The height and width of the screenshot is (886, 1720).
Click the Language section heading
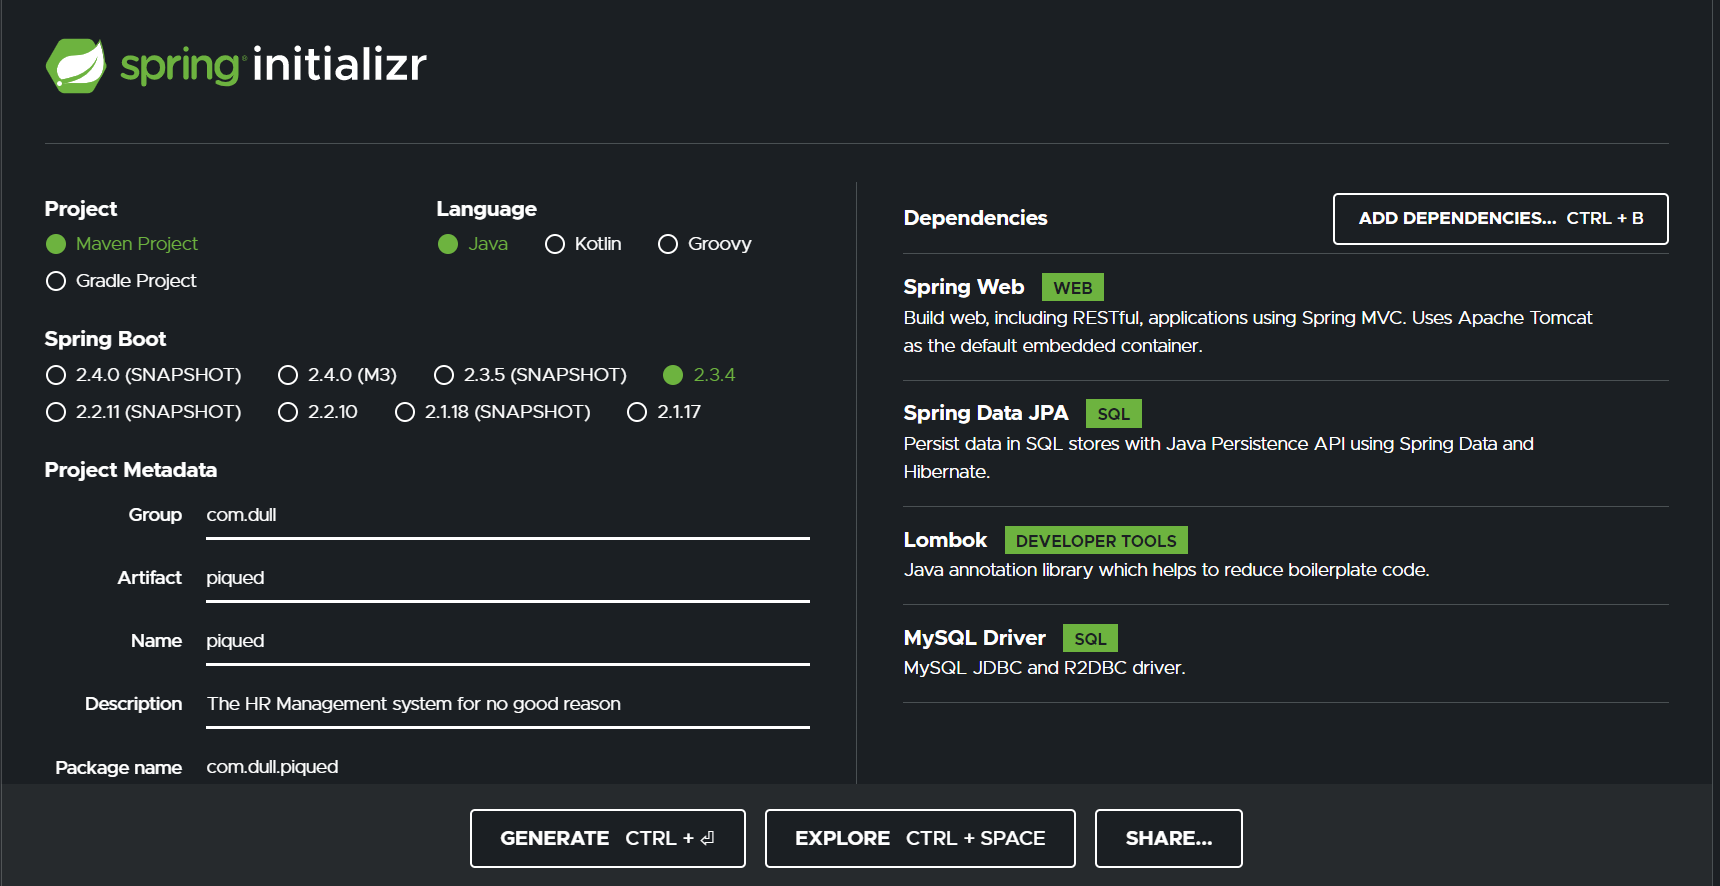click(487, 209)
